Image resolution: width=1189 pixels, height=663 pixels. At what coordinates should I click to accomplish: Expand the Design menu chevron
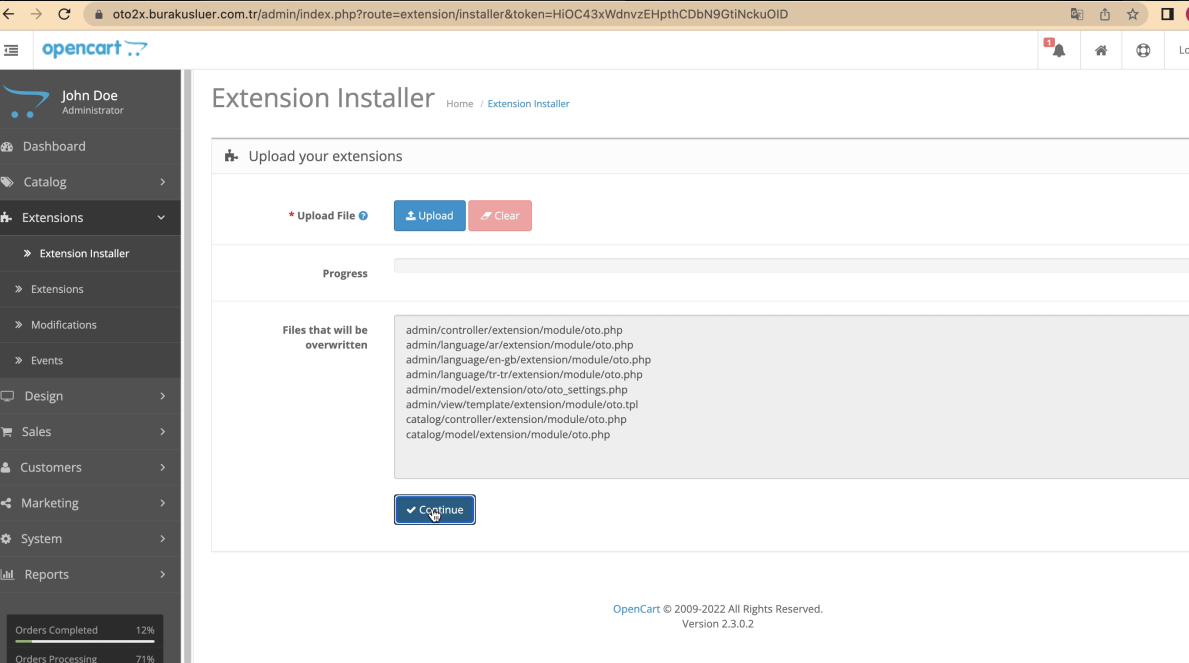click(162, 396)
